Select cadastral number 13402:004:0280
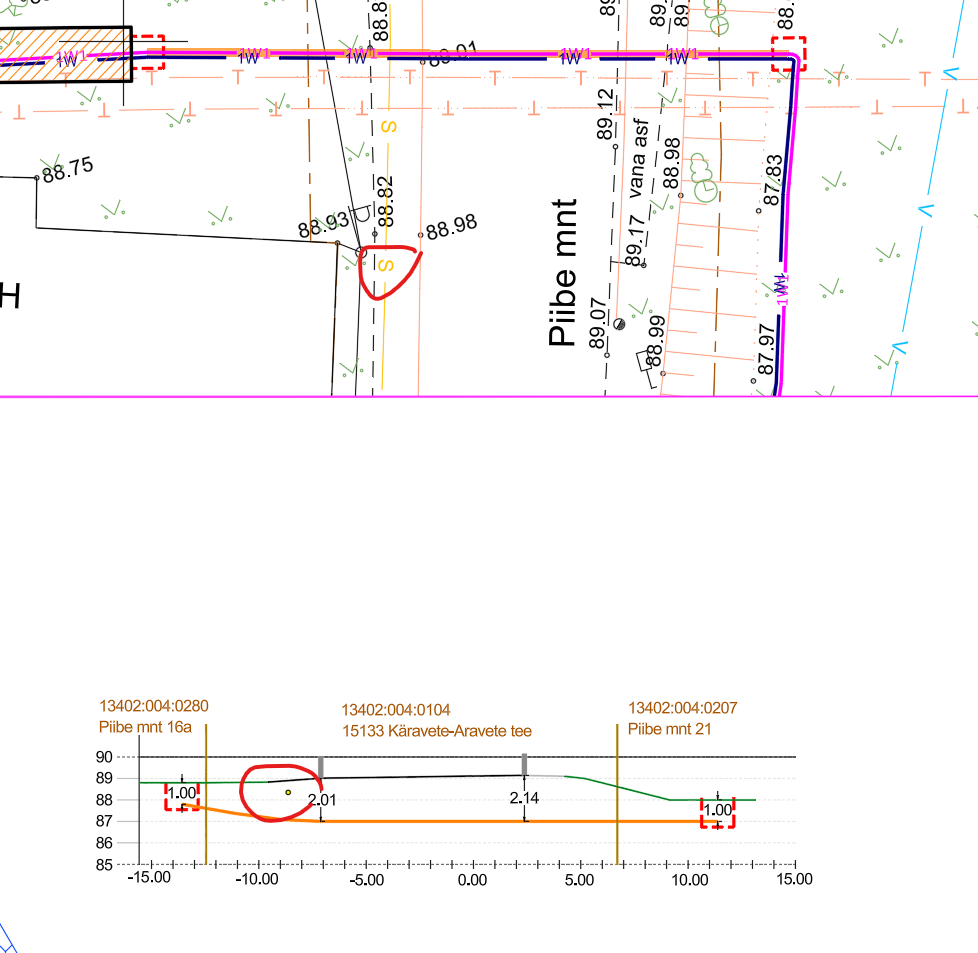Image resolution: width=978 pixels, height=953 pixels. [x=154, y=707]
